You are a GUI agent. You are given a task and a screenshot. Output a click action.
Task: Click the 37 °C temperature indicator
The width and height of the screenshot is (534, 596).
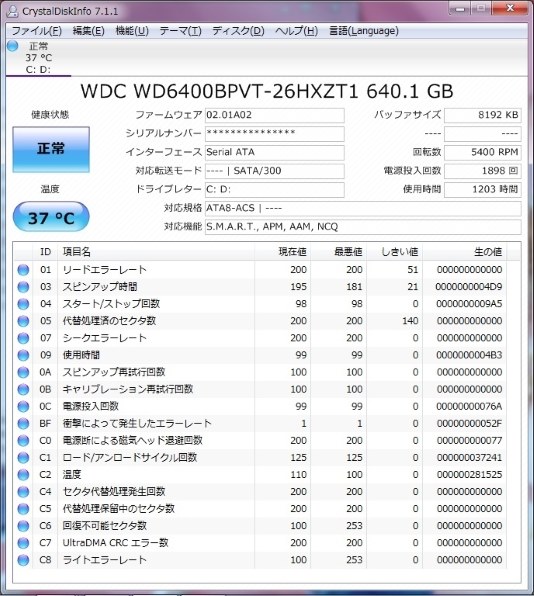(x=51, y=217)
